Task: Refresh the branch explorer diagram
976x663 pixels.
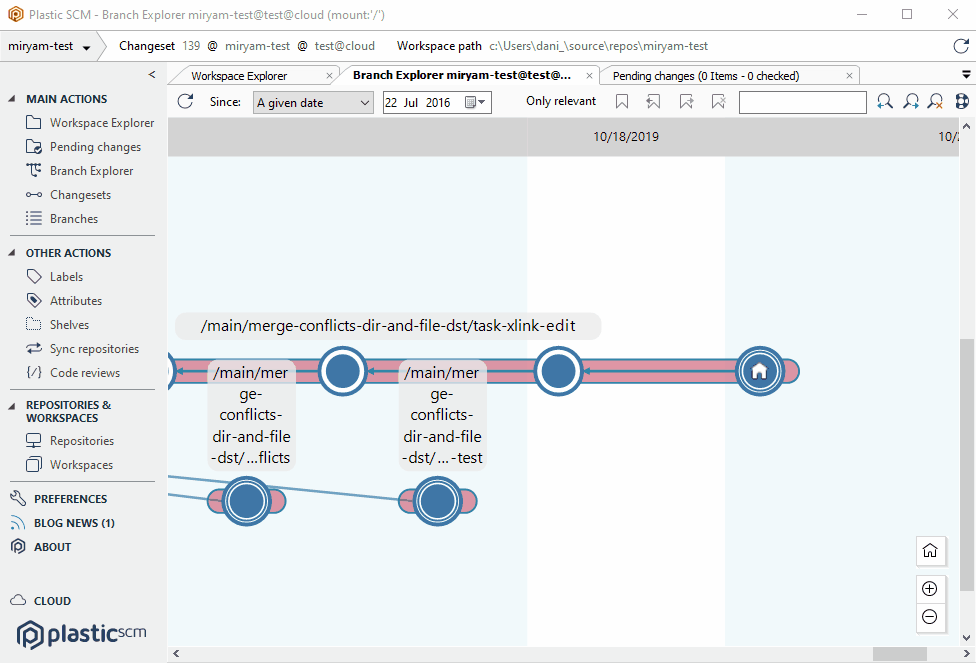Action: click(x=185, y=101)
